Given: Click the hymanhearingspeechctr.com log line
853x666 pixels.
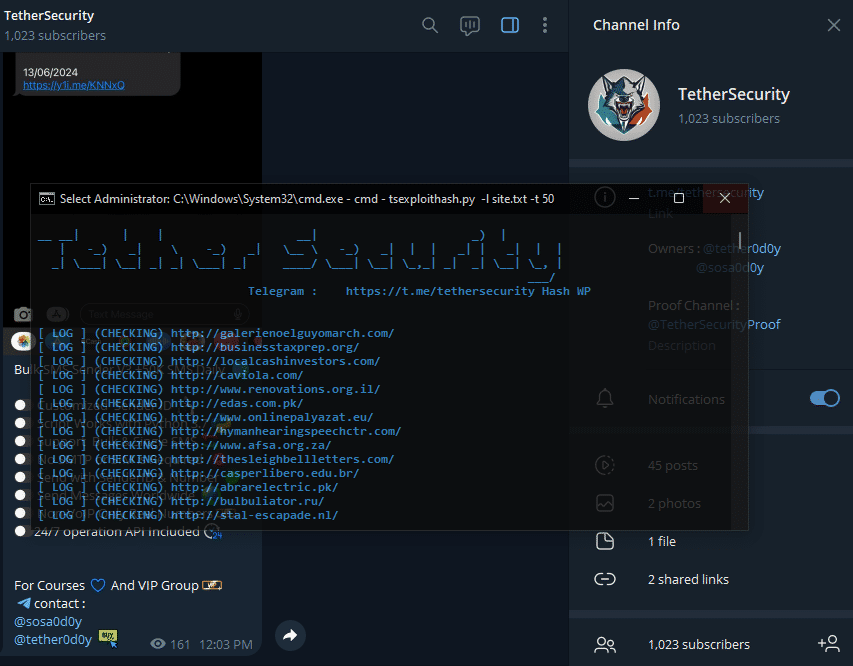Looking at the screenshot, I should [x=220, y=431].
